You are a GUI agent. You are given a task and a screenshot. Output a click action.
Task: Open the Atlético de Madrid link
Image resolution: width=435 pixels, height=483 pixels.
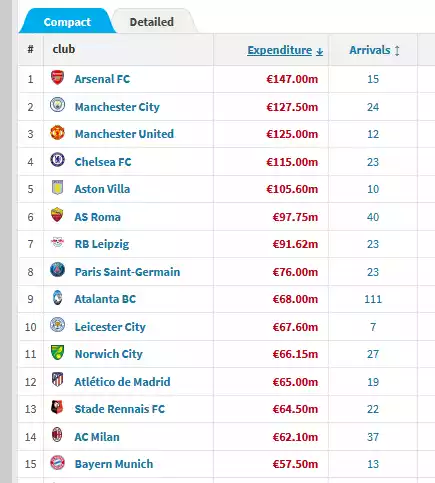[122, 382]
